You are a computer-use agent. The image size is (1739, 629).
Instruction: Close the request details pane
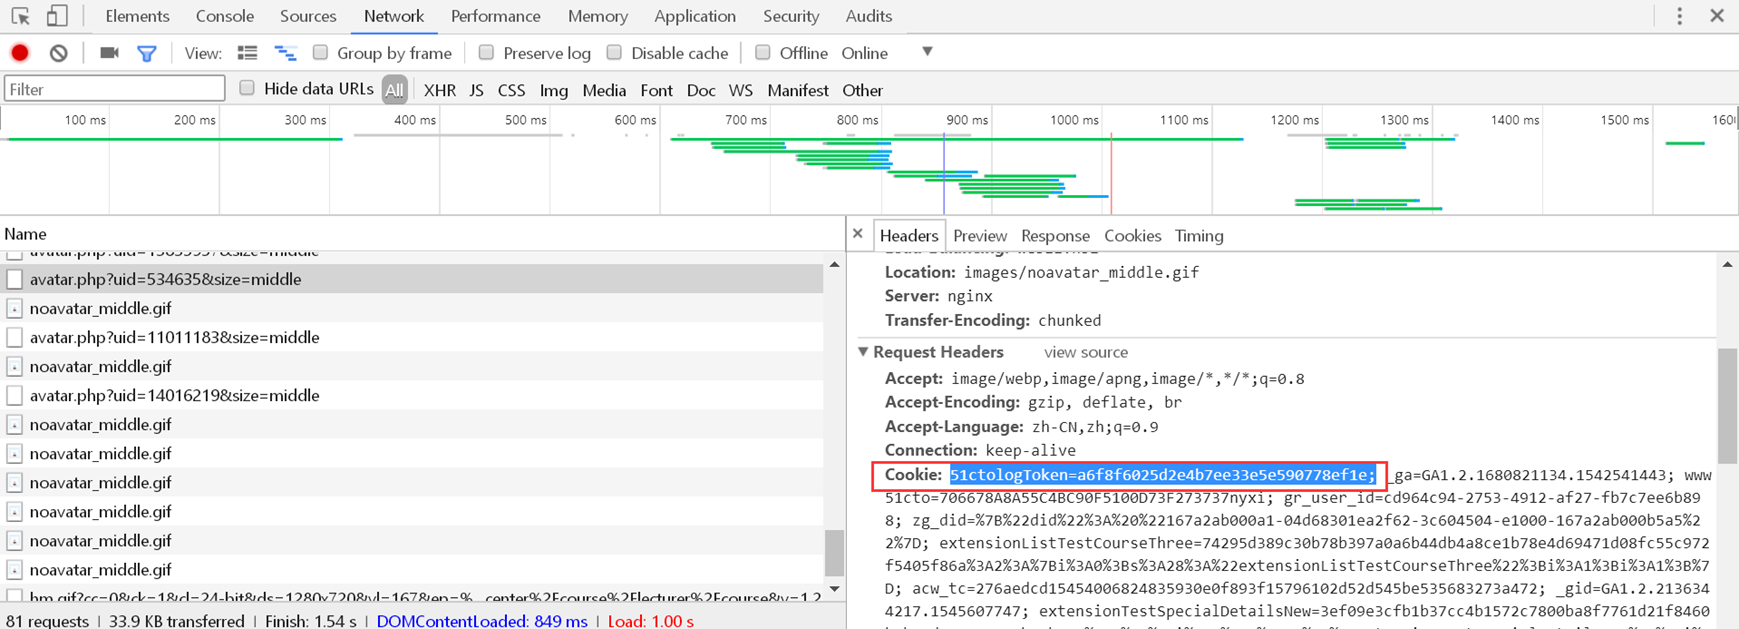[x=858, y=234]
